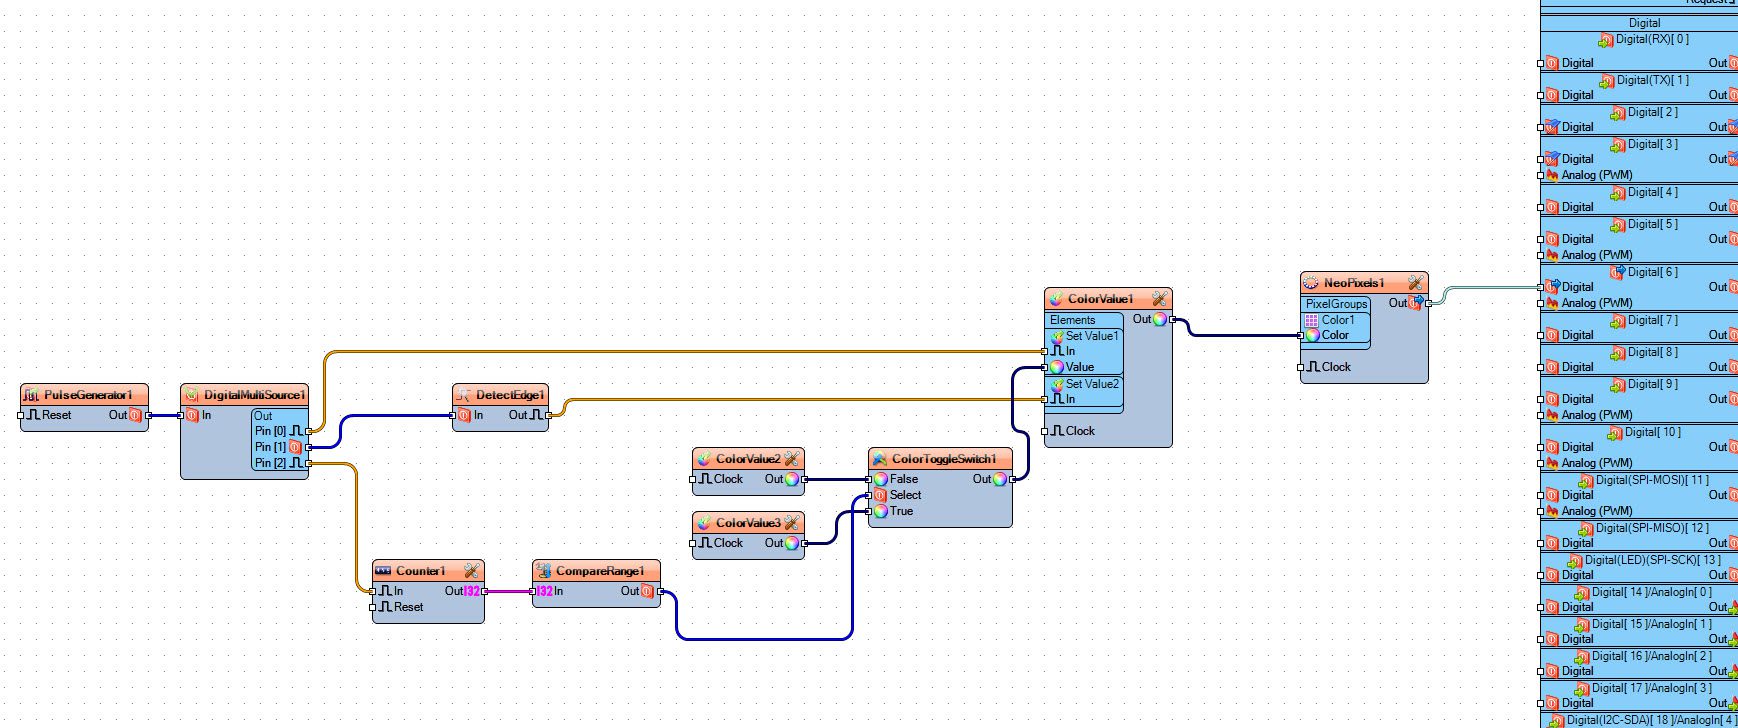
Task: Click ColorValue2 wrench tools icon
Action: [791, 459]
